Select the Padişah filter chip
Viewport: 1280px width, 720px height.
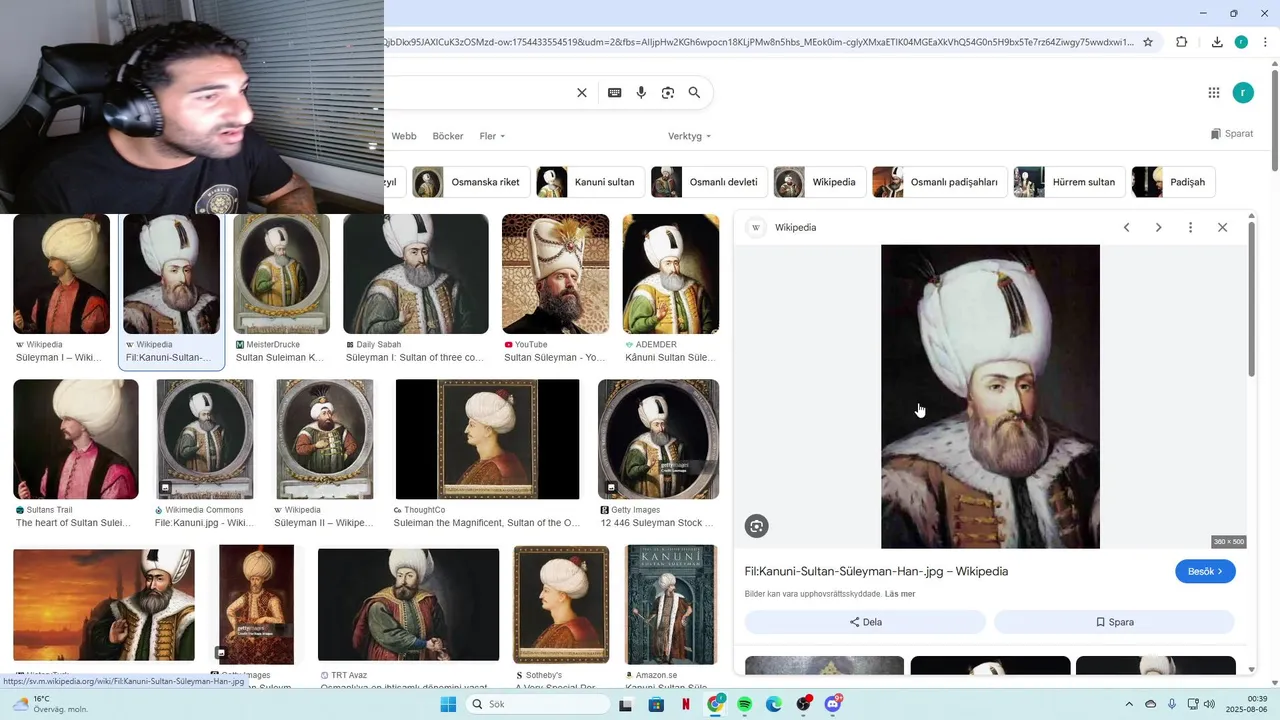pyautogui.click(x=1173, y=182)
